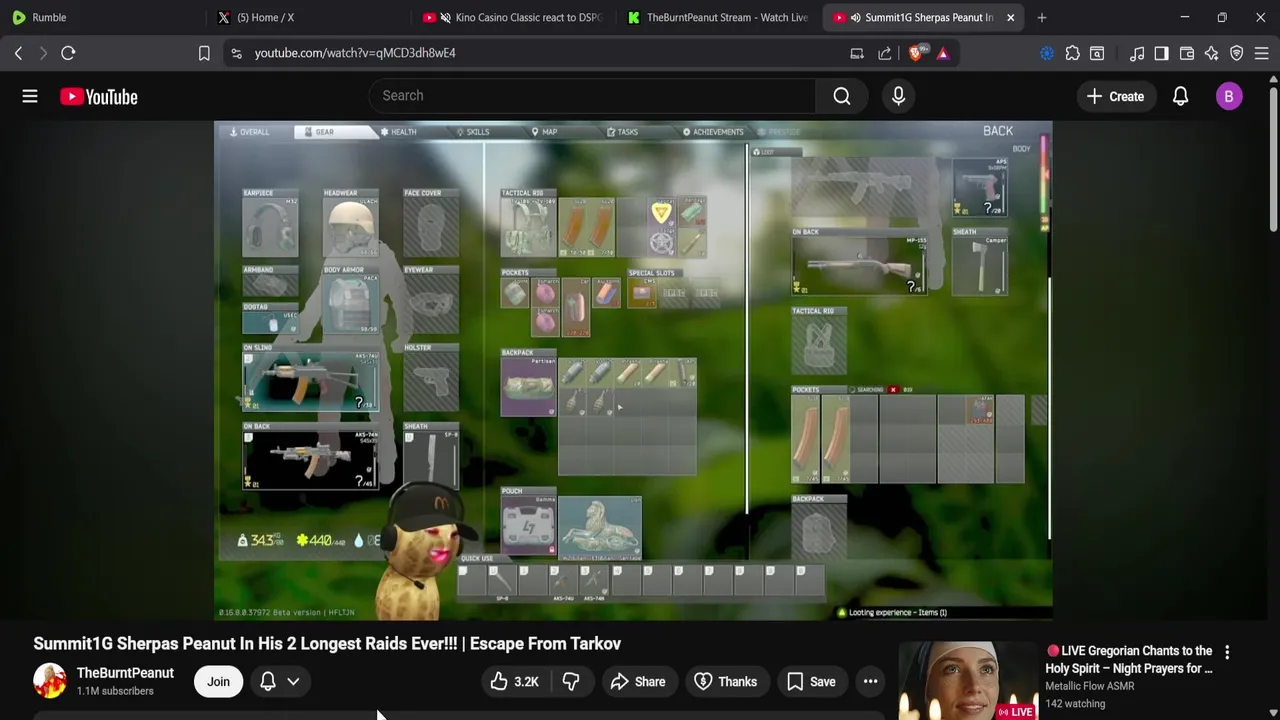This screenshot has height=720, width=1280.
Task: Go back in browser history
Action: (x=18, y=53)
